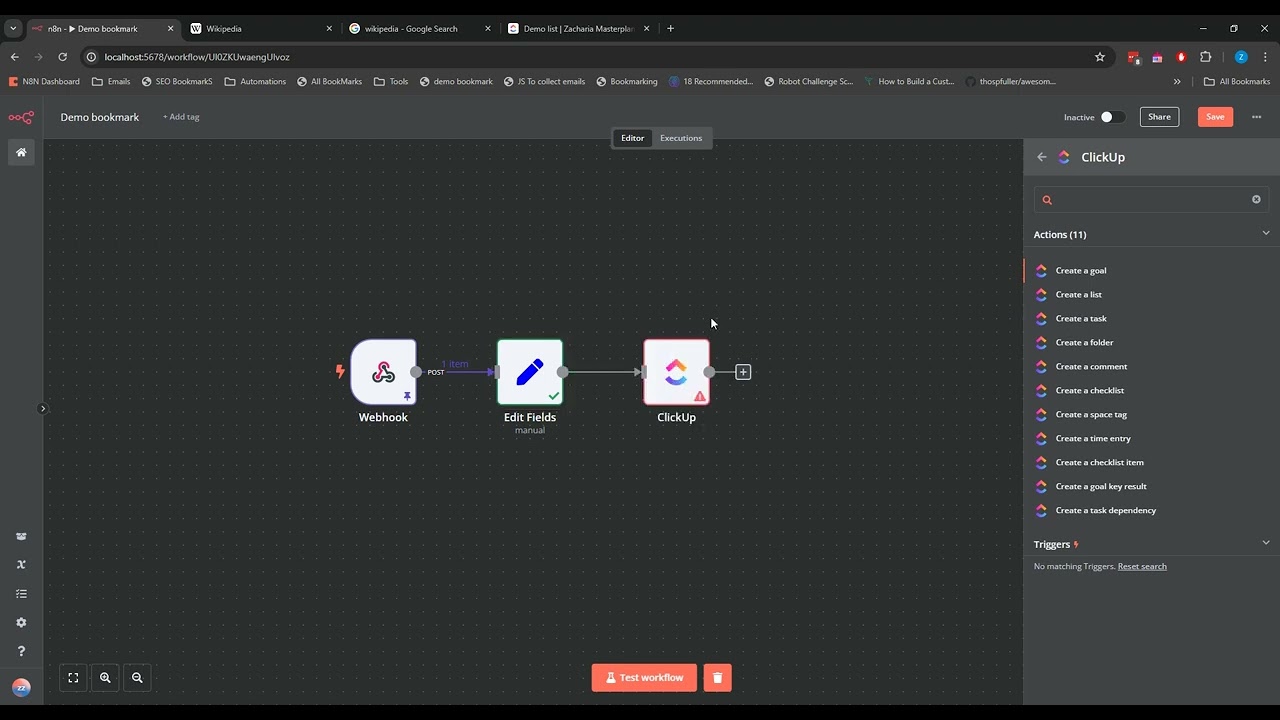The image size is (1280, 720).
Task: Open Automations bookmark folder
Action: coord(255,81)
